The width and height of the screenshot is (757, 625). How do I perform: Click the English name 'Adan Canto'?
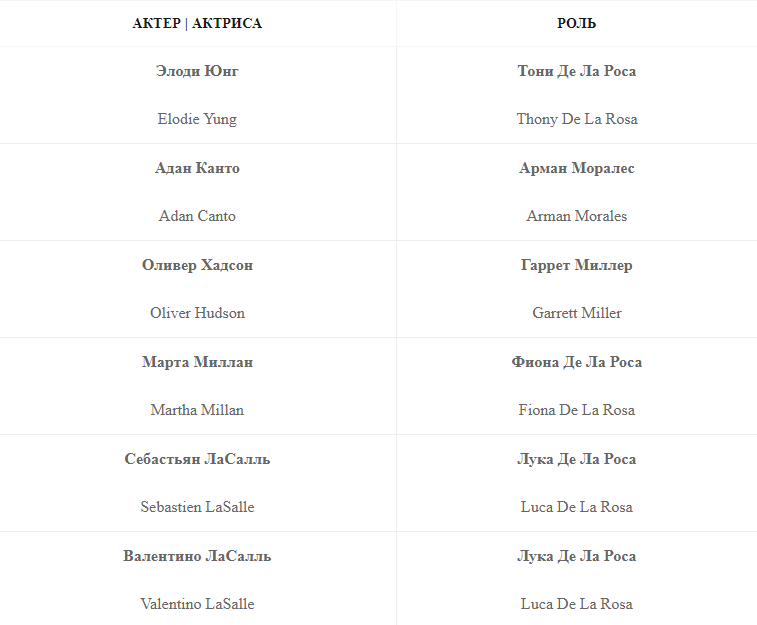(197, 216)
